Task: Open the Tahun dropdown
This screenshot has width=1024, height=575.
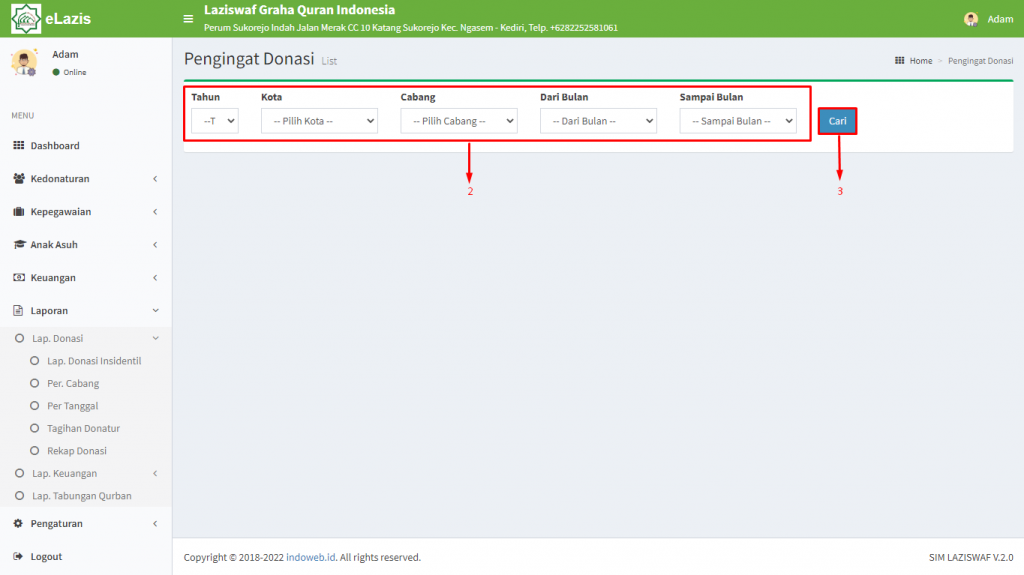Action: pyautogui.click(x=215, y=121)
